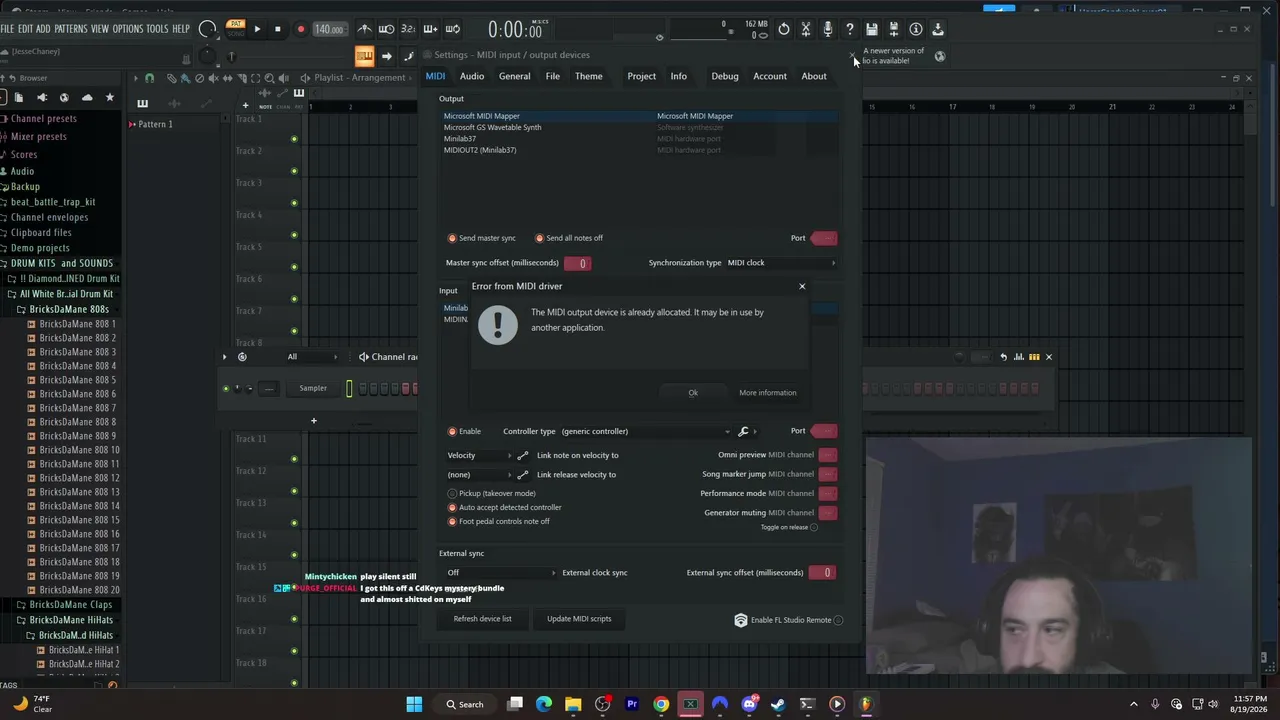Open the Controller type dropdown

pos(645,431)
